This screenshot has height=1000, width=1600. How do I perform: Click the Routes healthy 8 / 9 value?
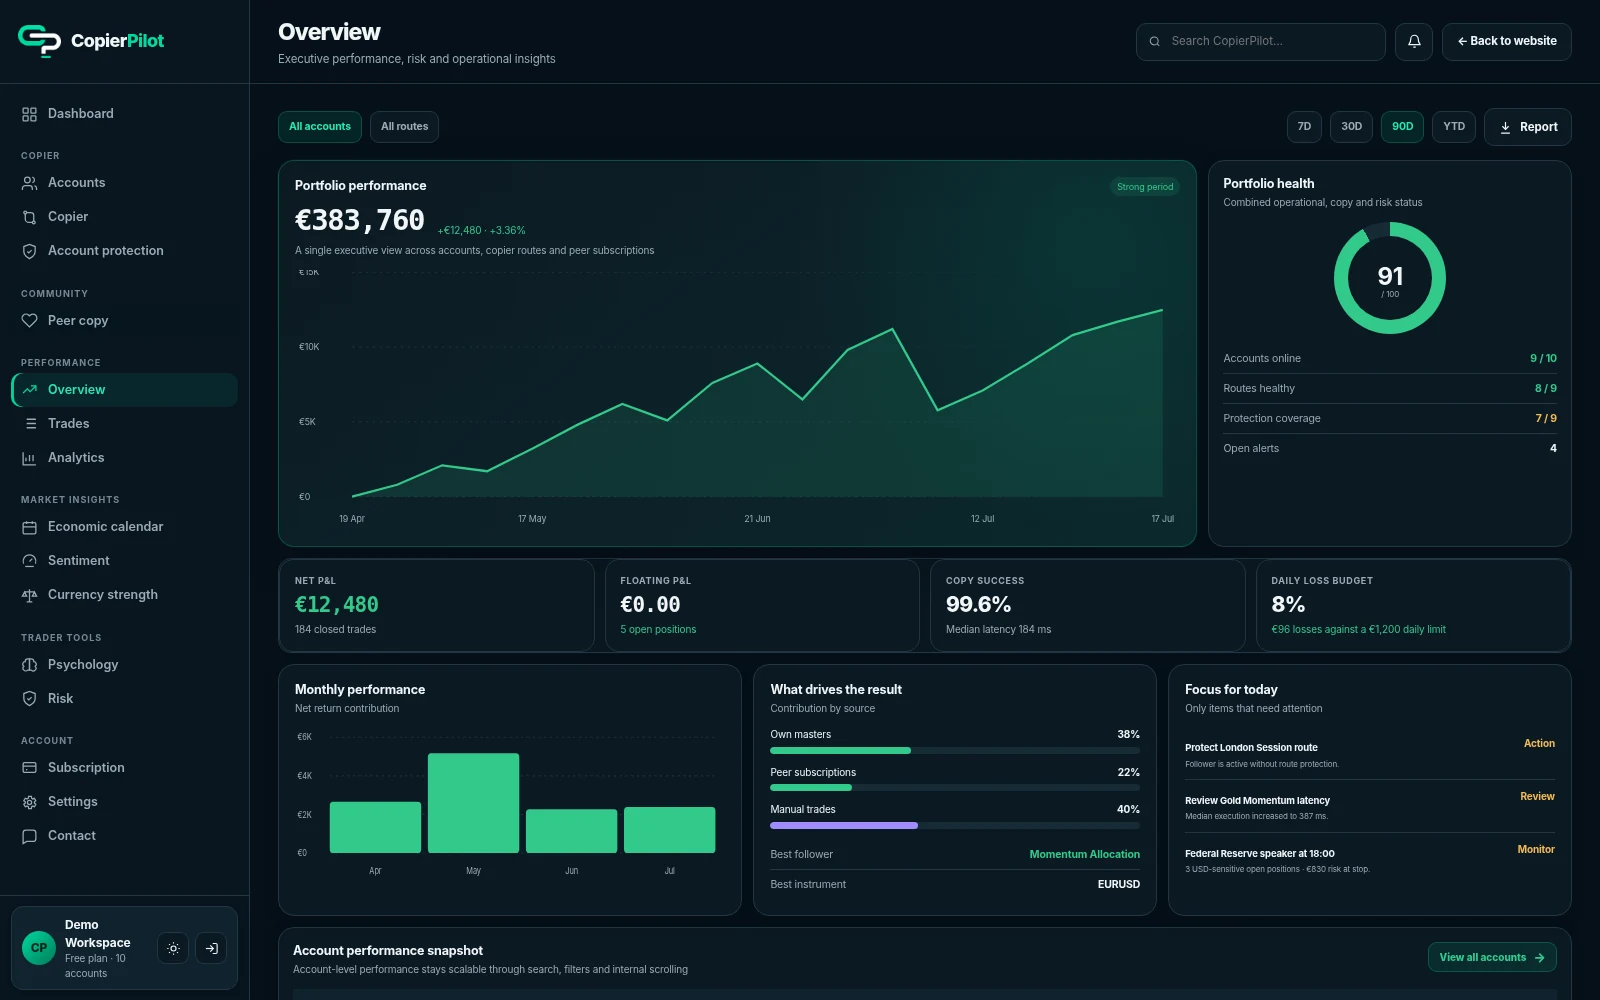1546,389
